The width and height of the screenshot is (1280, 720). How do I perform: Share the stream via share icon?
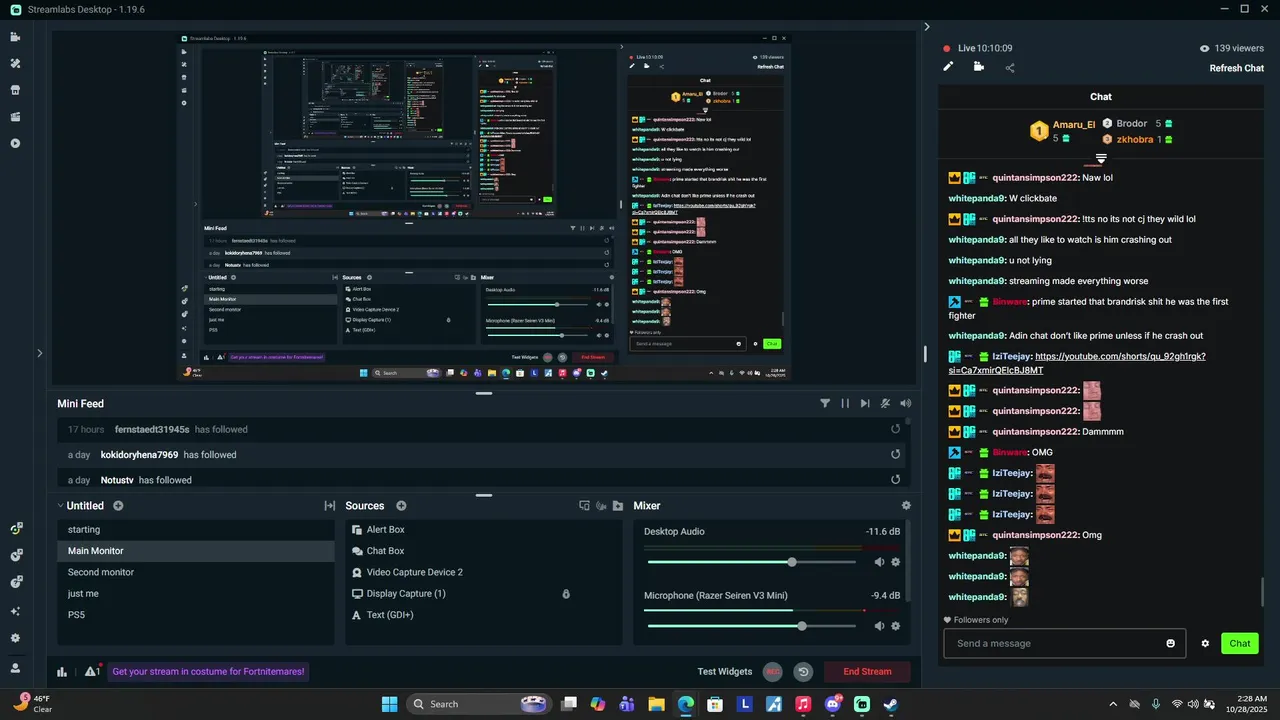(x=1010, y=68)
